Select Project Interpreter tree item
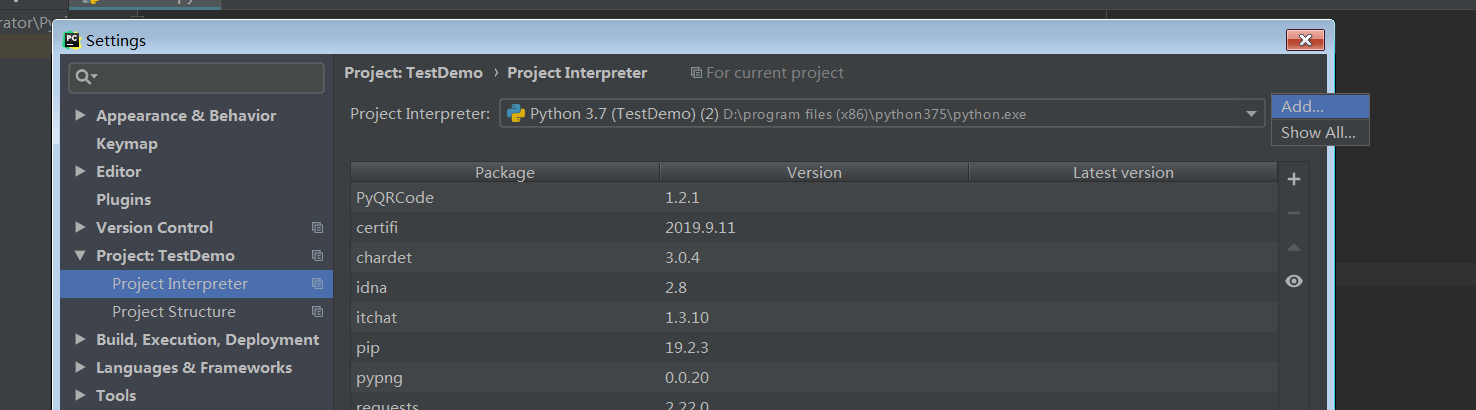 click(x=196, y=284)
